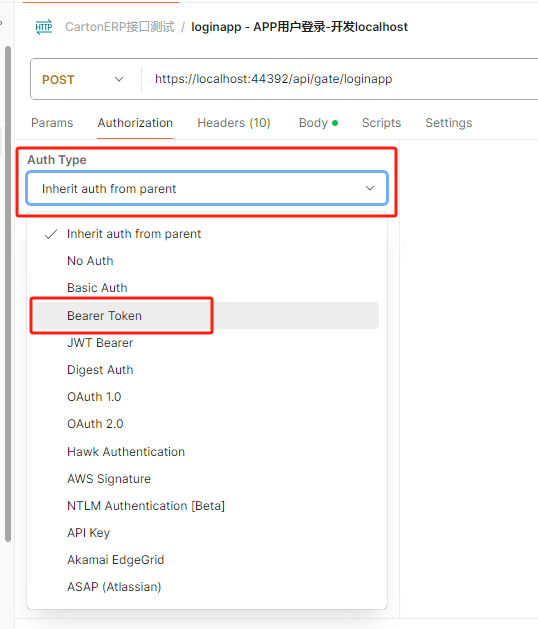
Task: Open the POST method dropdown
Action: click(83, 79)
